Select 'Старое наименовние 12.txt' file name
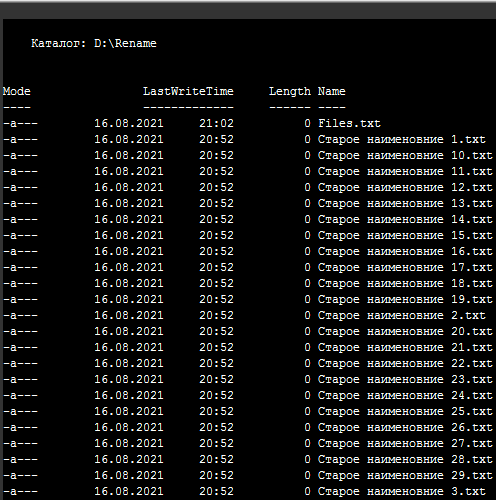The width and height of the screenshot is (496, 500). click(x=405, y=187)
